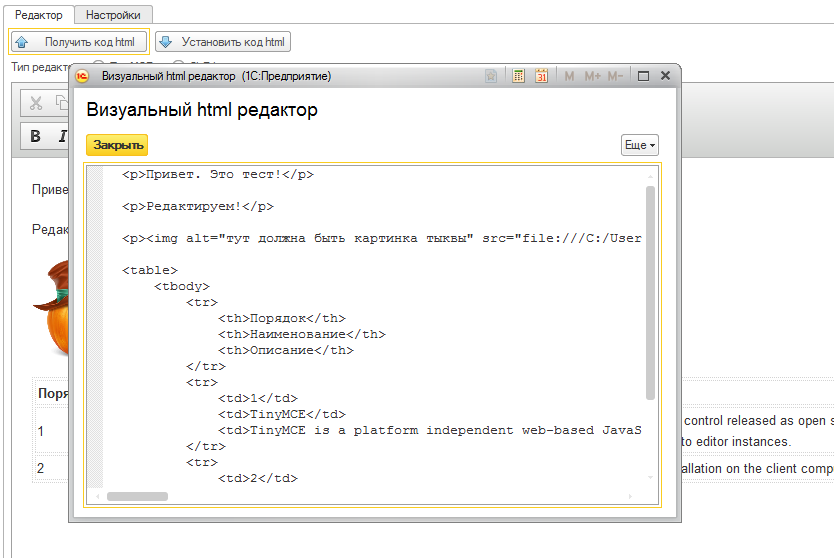Maximize the Визуальный html редактор dialog
The image size is (834, 558).
[x=643, y=76]
